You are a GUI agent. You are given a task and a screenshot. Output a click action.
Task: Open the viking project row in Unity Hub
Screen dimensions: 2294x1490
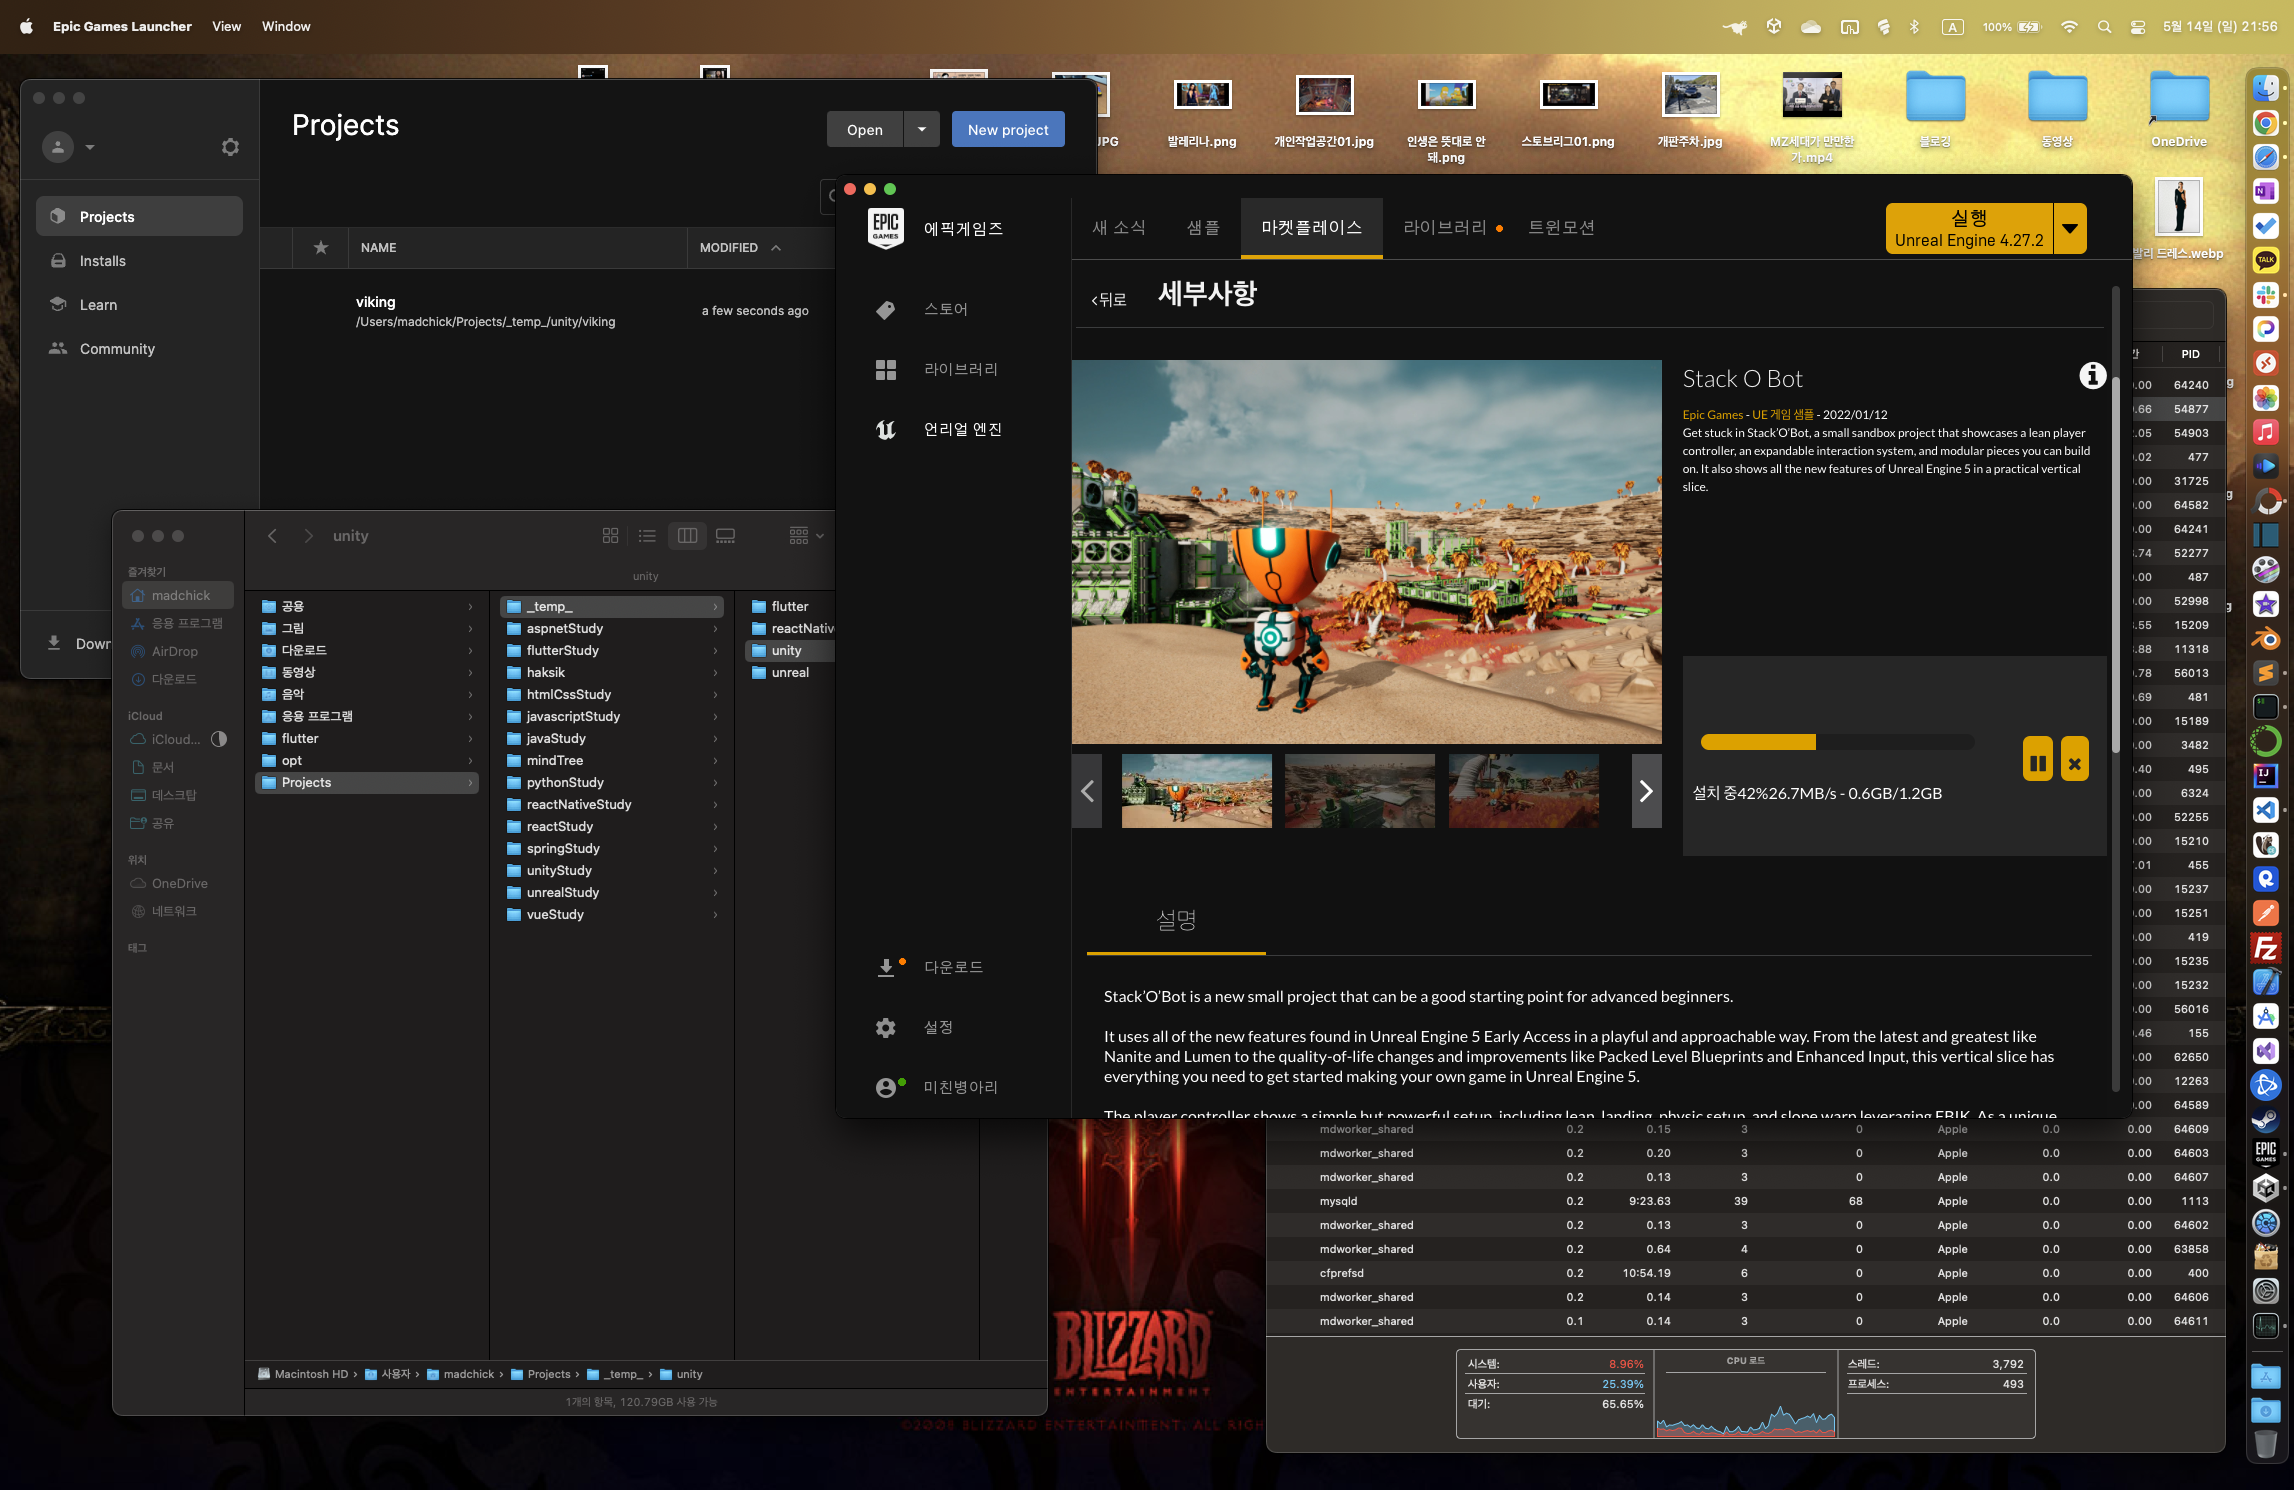548,311
